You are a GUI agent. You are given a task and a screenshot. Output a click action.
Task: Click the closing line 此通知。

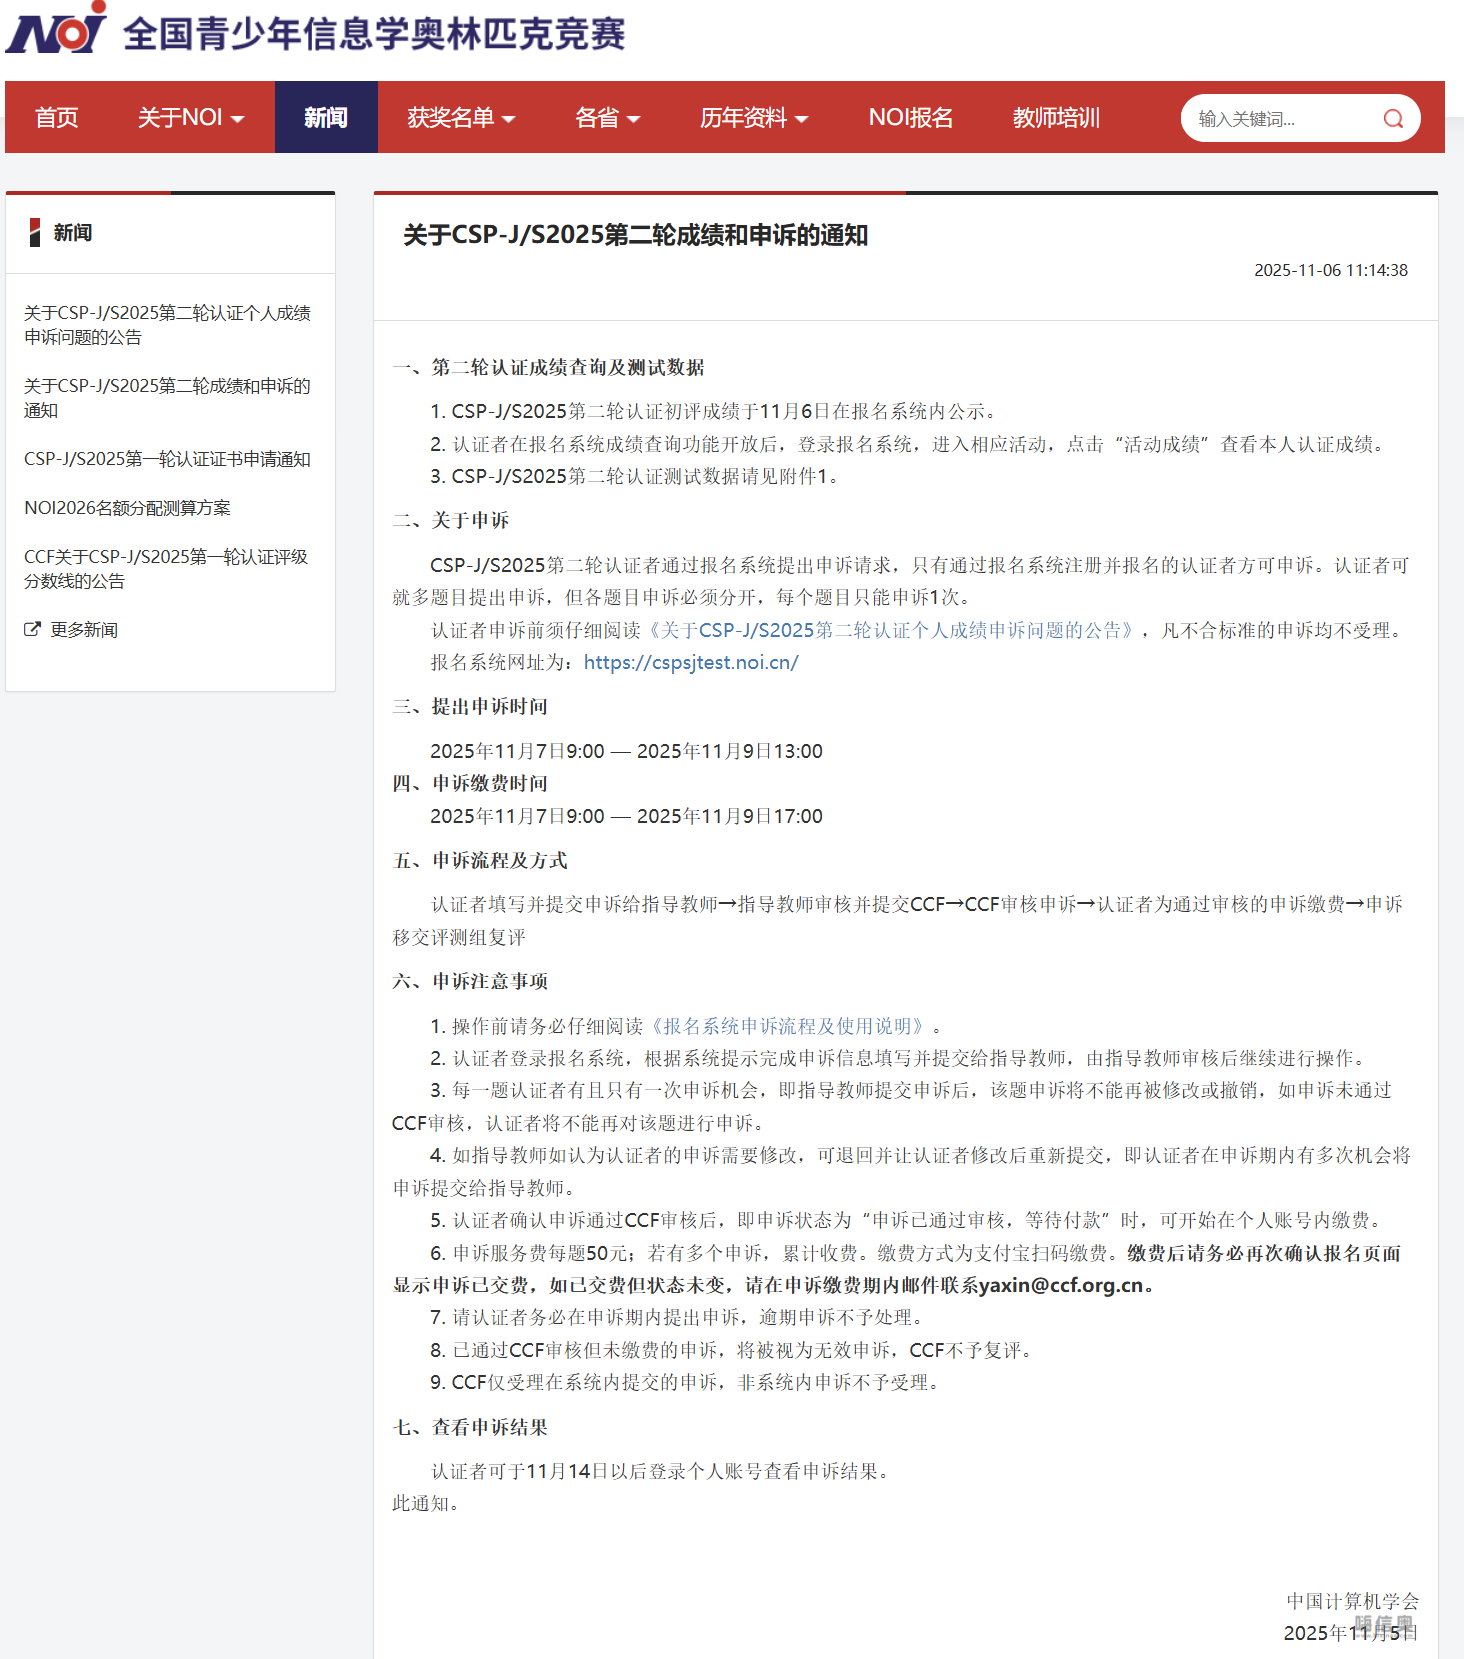coord(427,1503)
